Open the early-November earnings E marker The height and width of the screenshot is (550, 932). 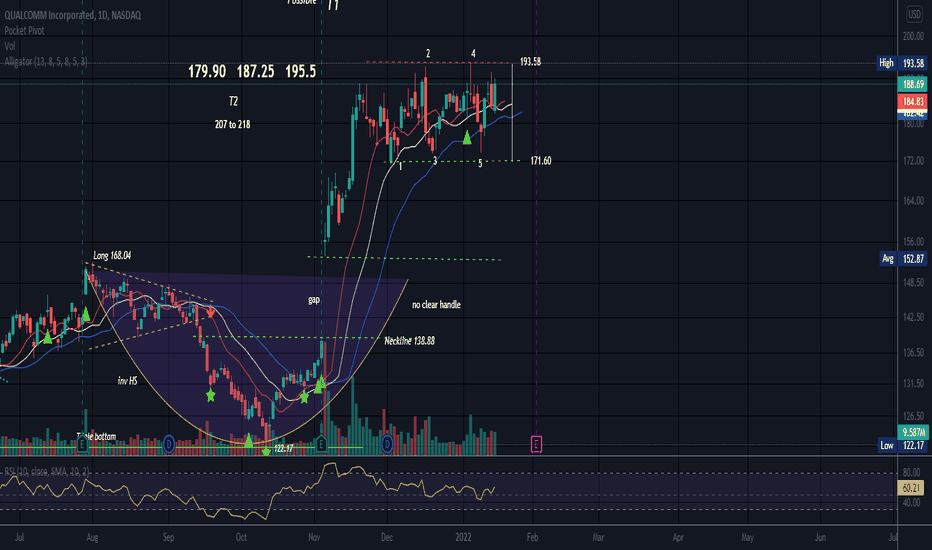pyautogui.click(x=322, y=444)
